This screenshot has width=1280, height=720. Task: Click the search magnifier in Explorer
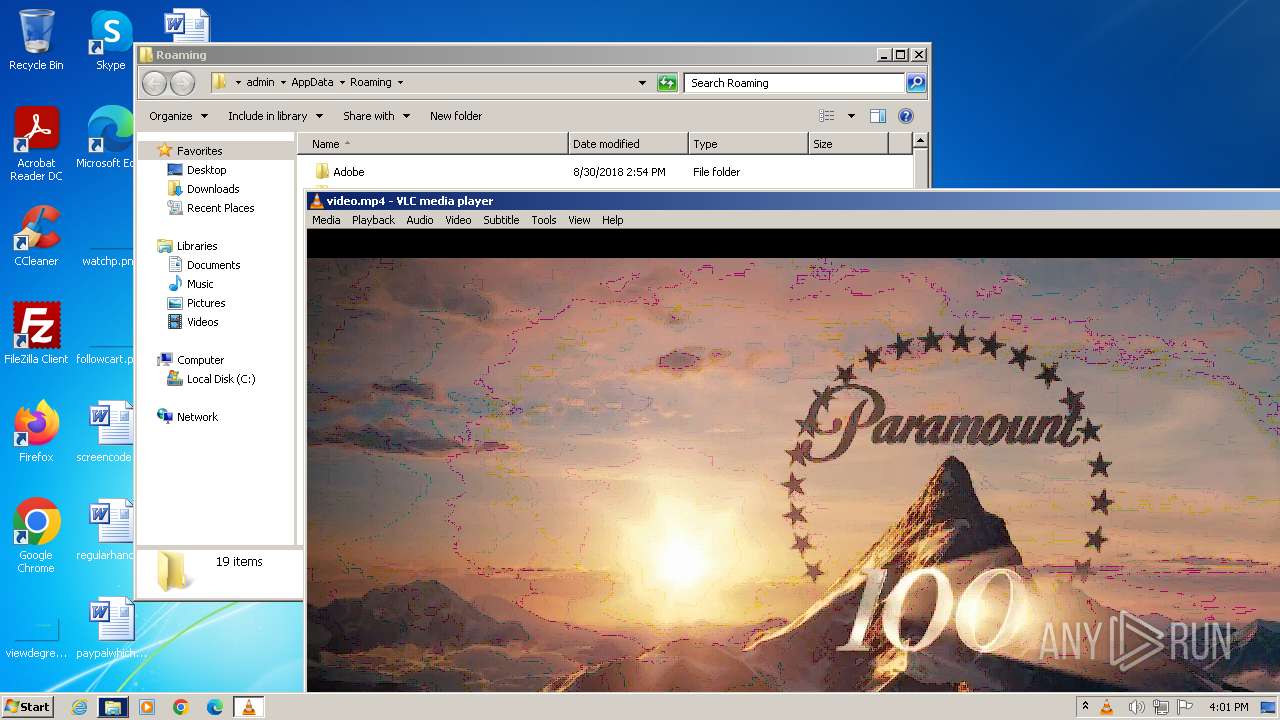[x=915, y=83]
